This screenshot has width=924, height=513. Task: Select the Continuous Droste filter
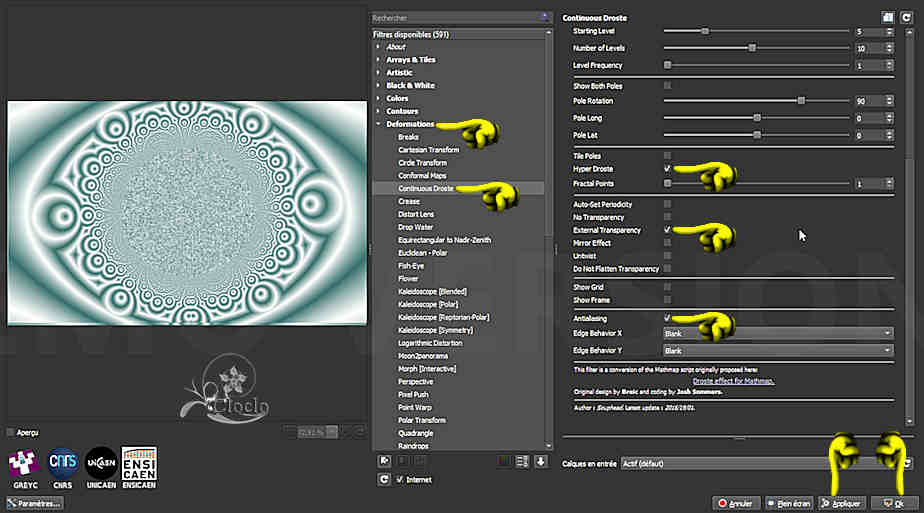pyautogui.click(x=425, y=188)
